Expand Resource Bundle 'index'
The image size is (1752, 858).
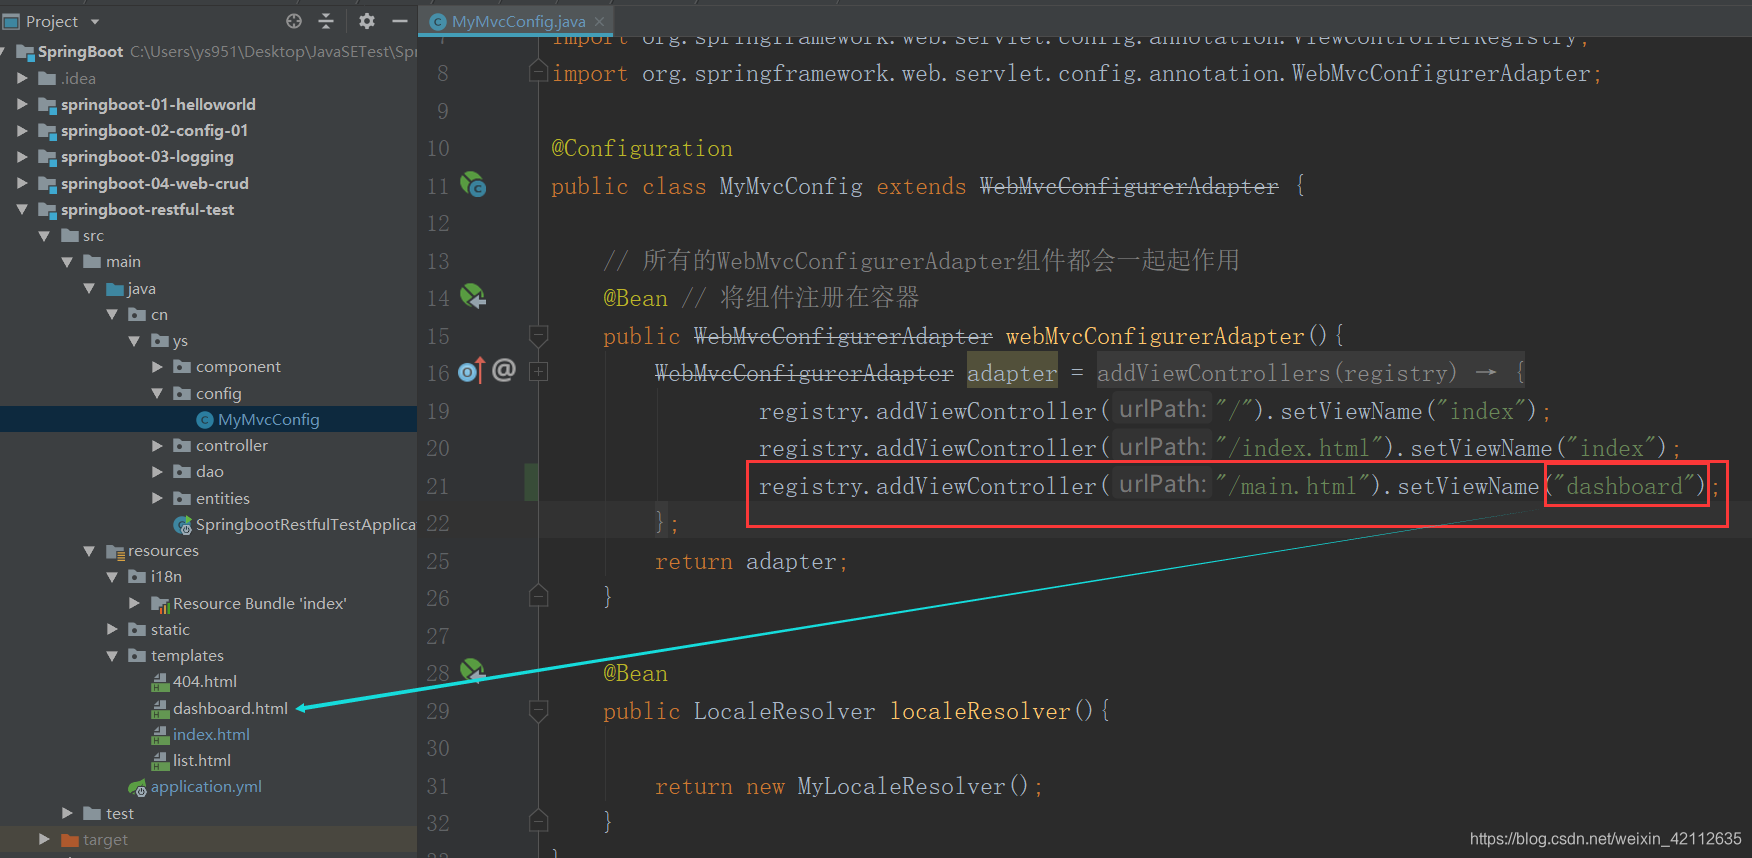(x=134, y=603)
